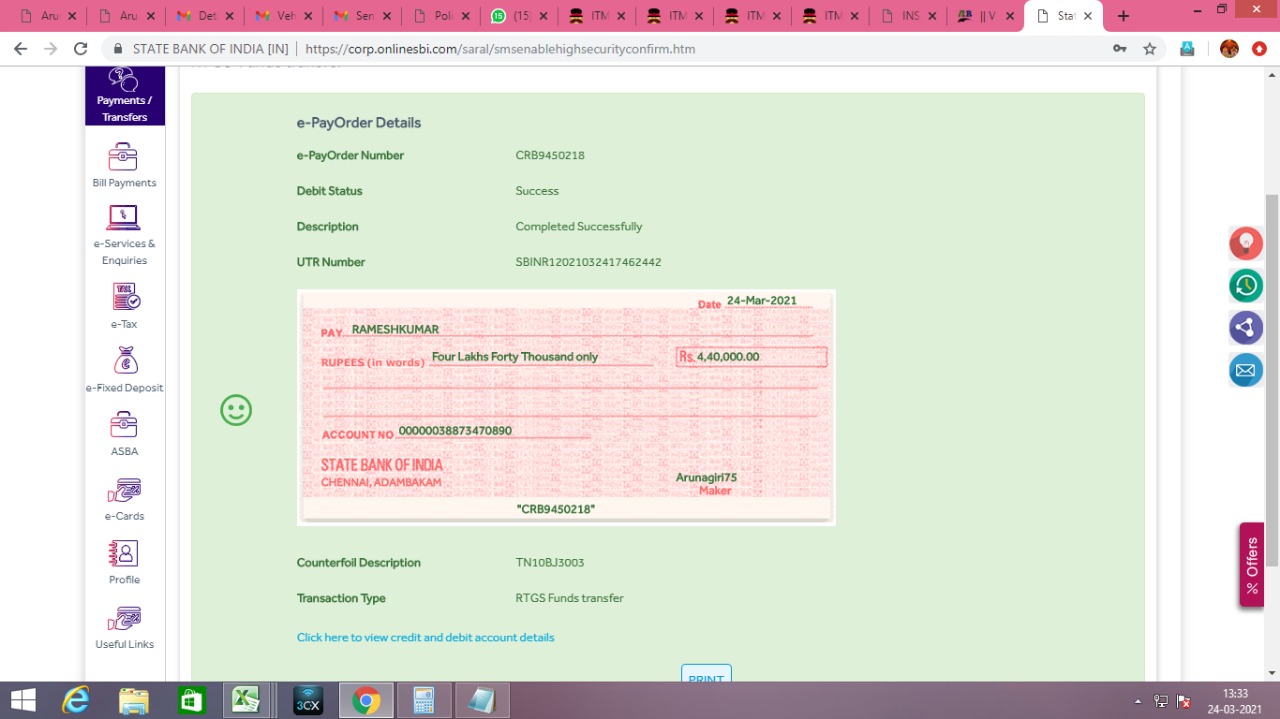Click the red lightbulb floating icon

coord(1246,243)
